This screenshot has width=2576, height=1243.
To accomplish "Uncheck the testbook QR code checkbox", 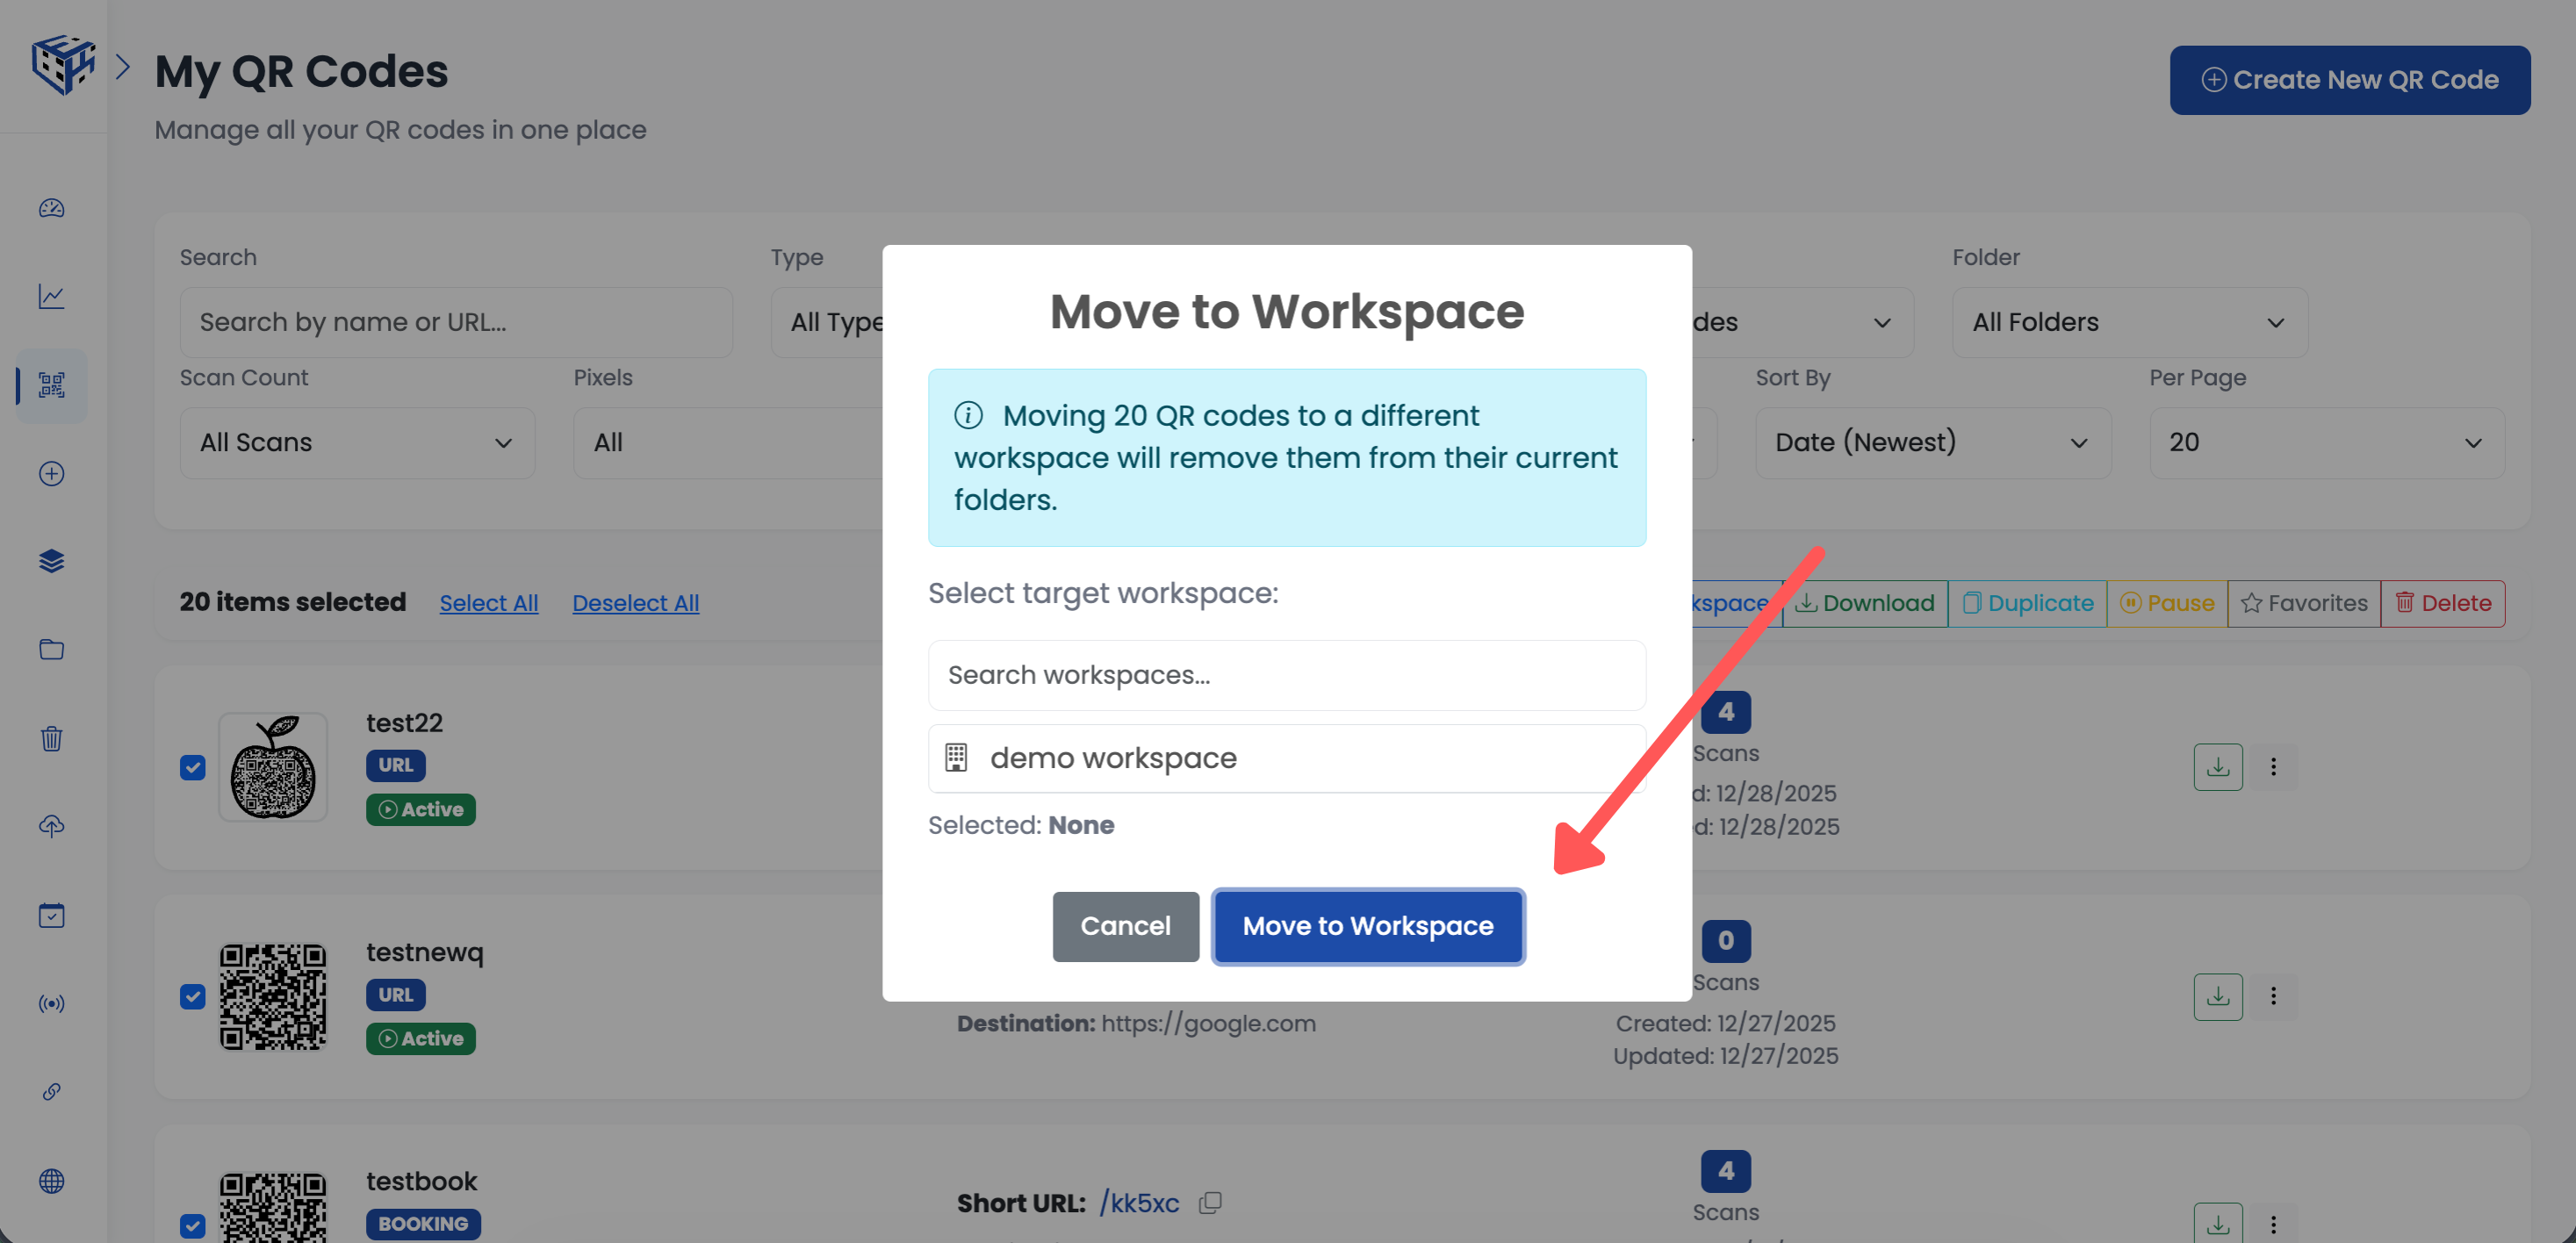I will point(192,1225).
